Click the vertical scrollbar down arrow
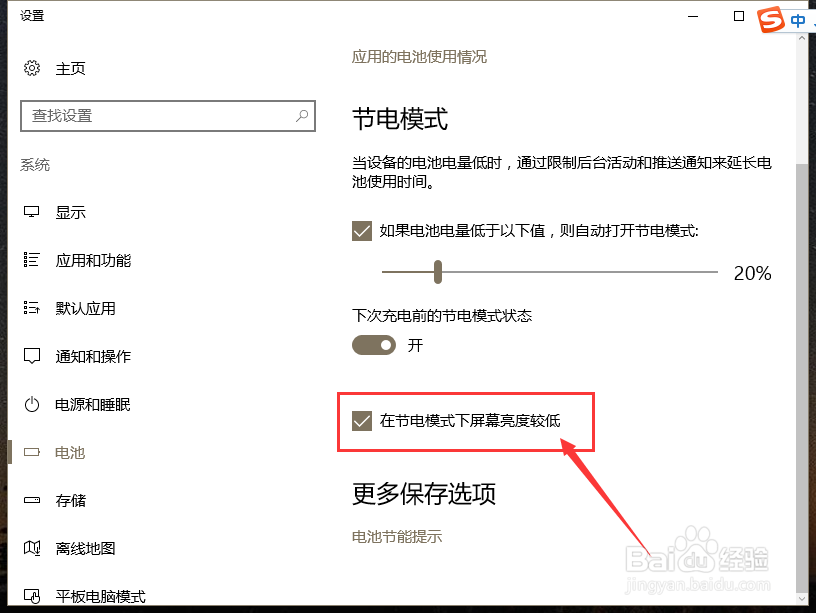The height and width of the screenshot is (613, 816). click(x=802, y=598)
